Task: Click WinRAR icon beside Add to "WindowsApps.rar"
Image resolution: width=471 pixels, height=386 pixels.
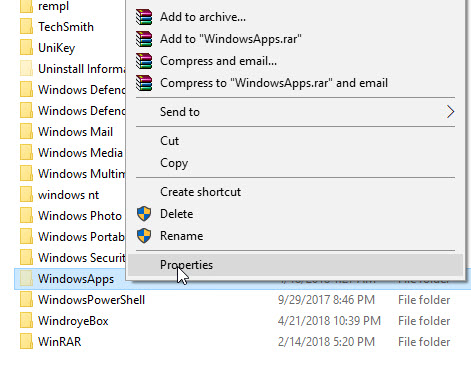Action: [144, 39]
